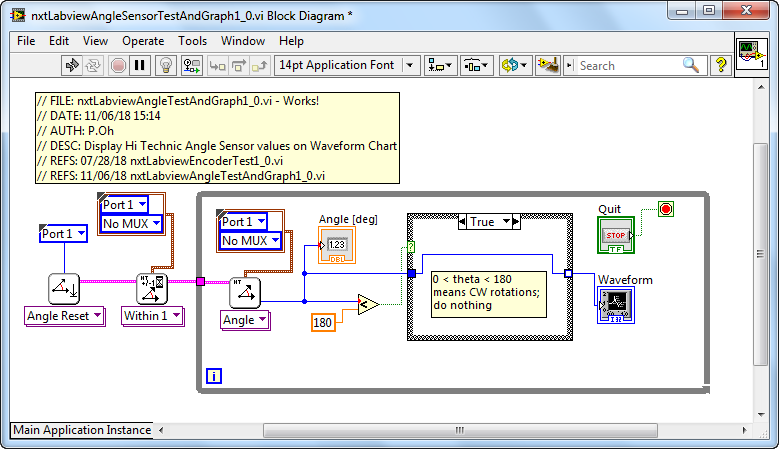779x449 pixels.
Task: Open the Port 1 dropdown outside the loop cluster
Action: tap(124, 204)
